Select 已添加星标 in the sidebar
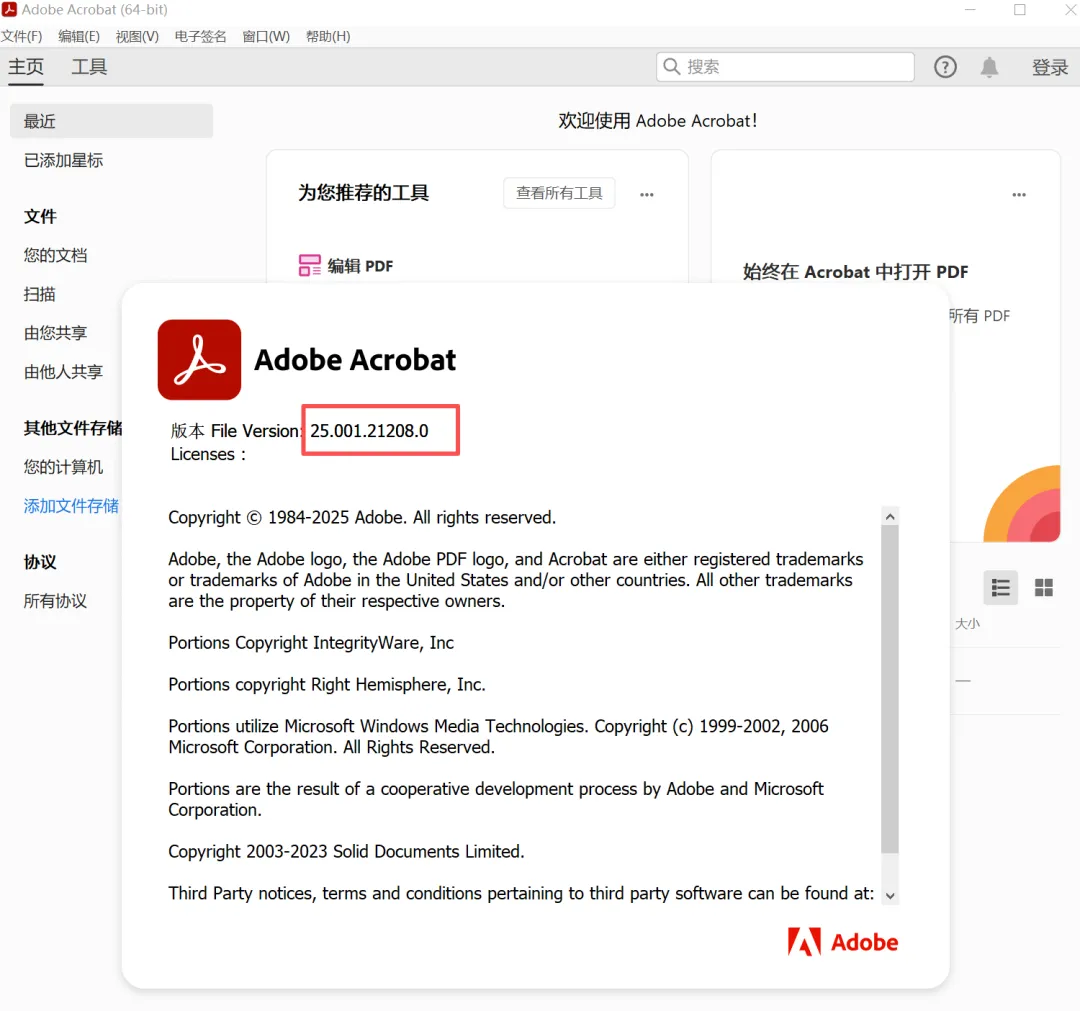 click(63, 160)
